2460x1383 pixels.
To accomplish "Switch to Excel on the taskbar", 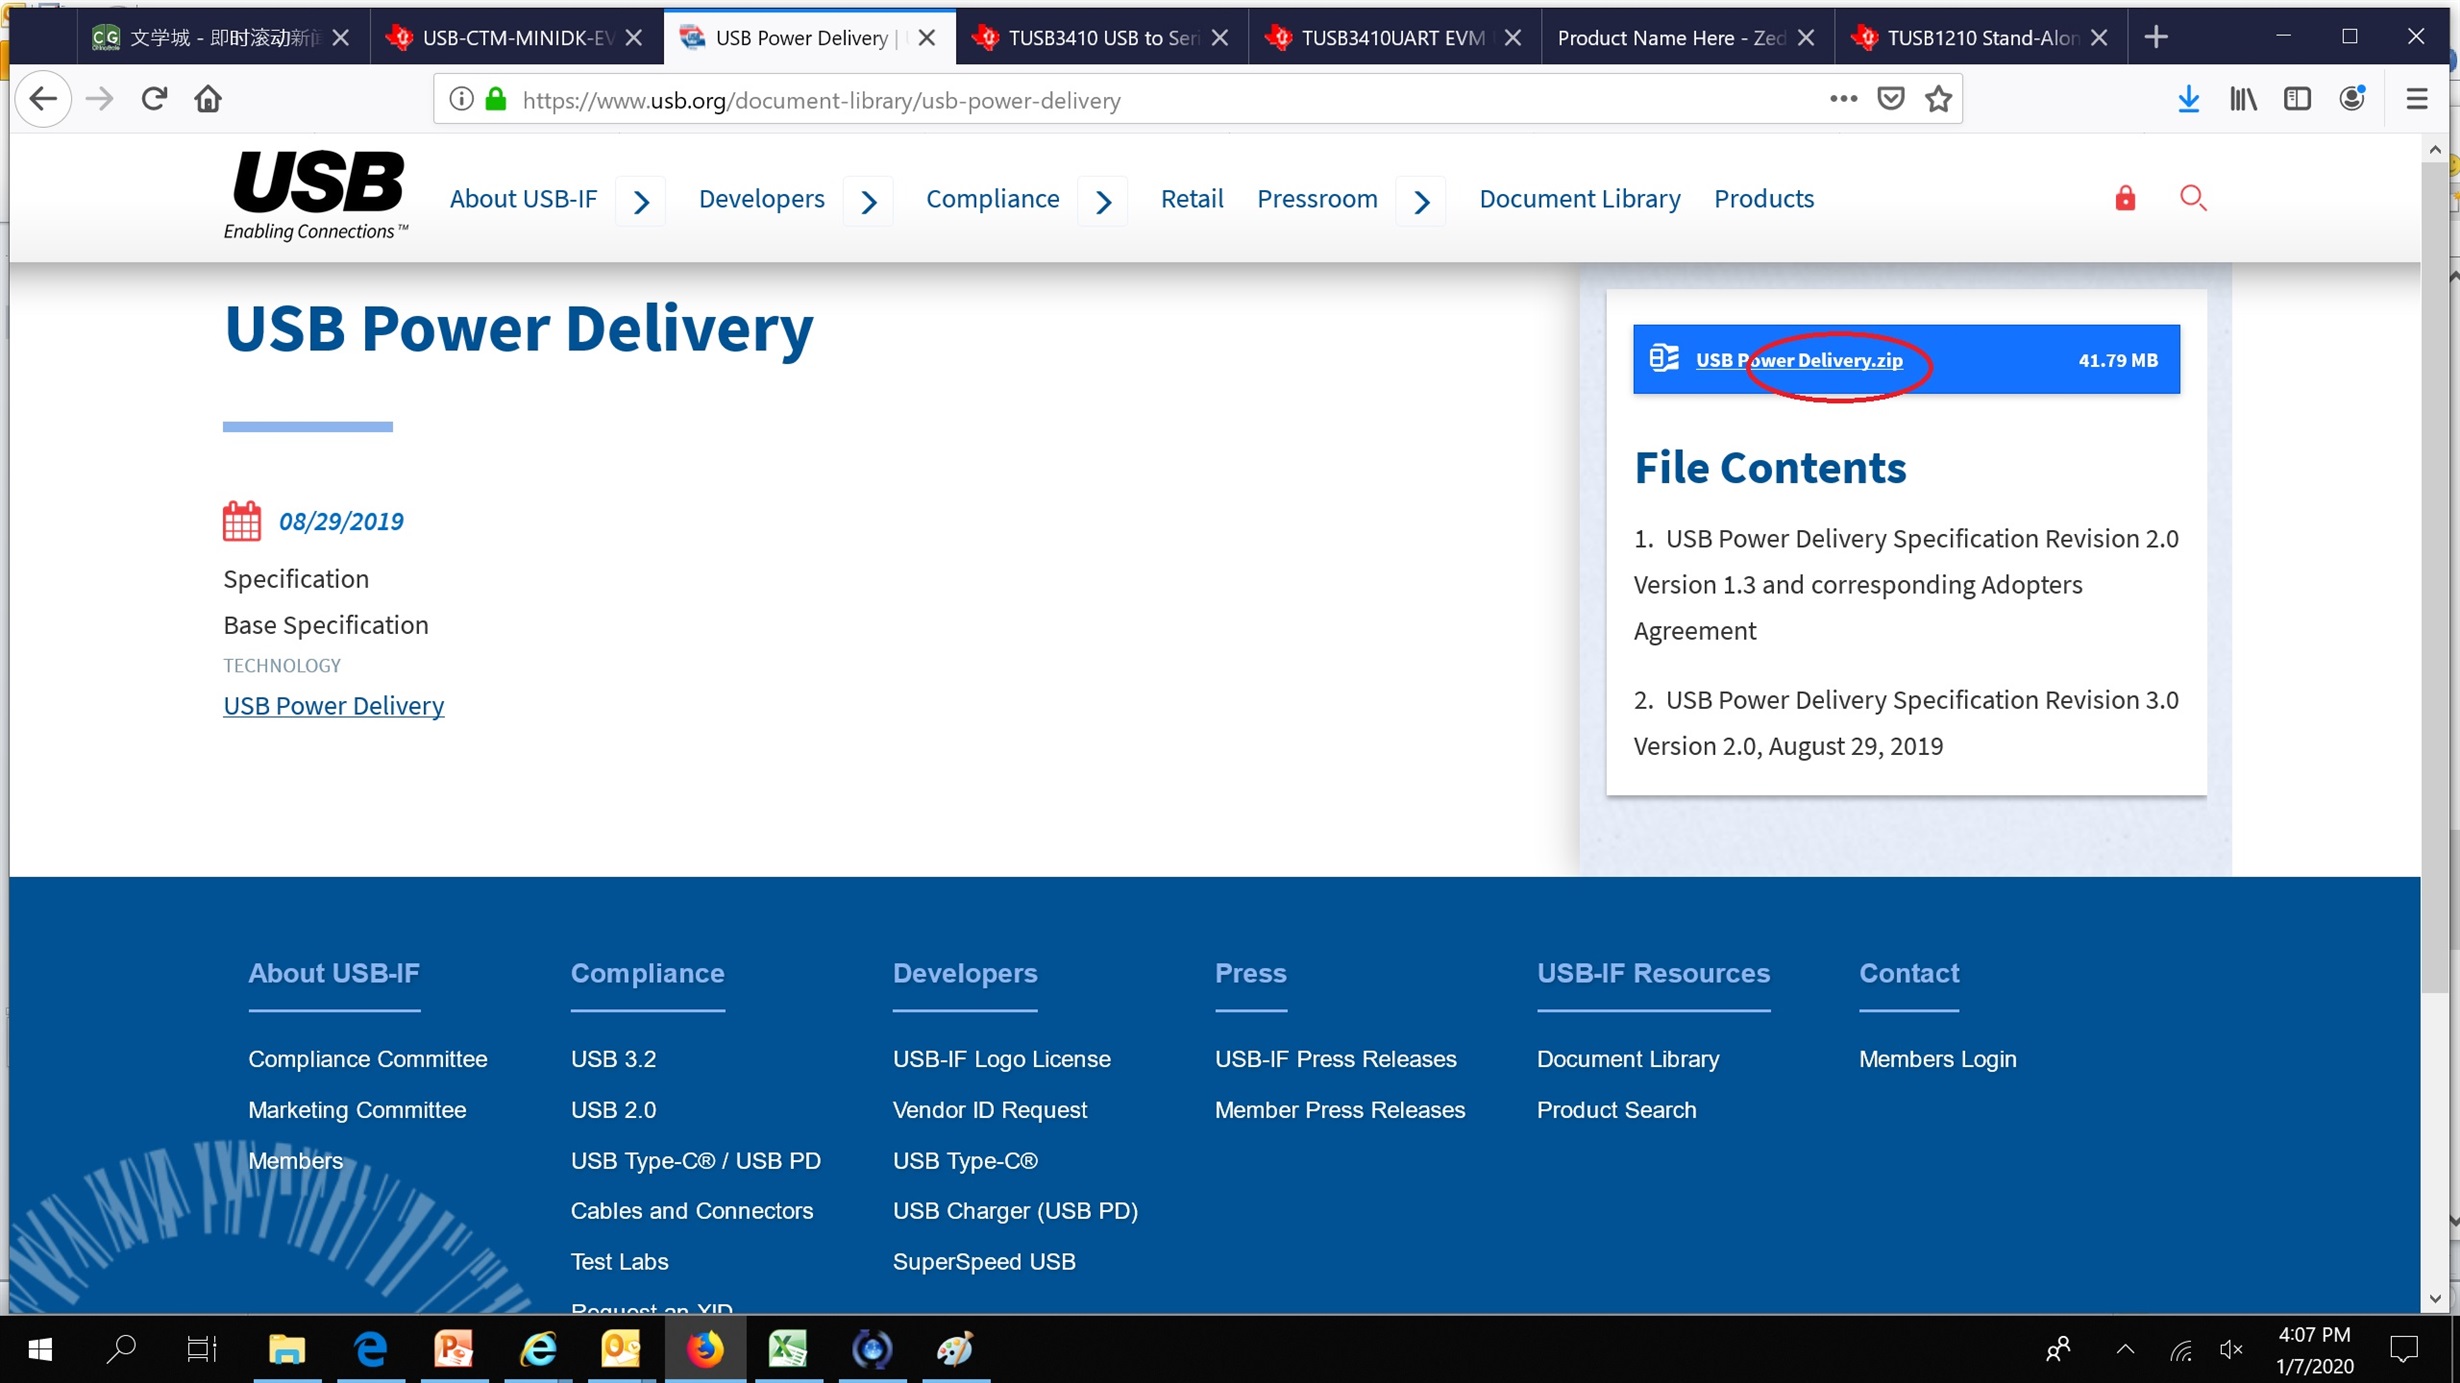I will point(788,1350).
